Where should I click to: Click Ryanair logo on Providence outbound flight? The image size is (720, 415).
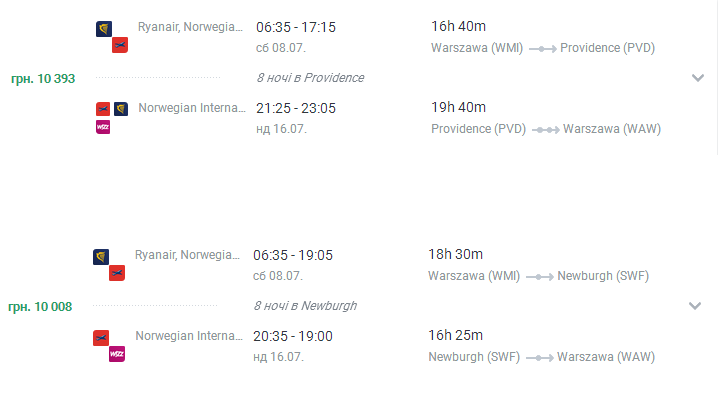pos(104,29)
